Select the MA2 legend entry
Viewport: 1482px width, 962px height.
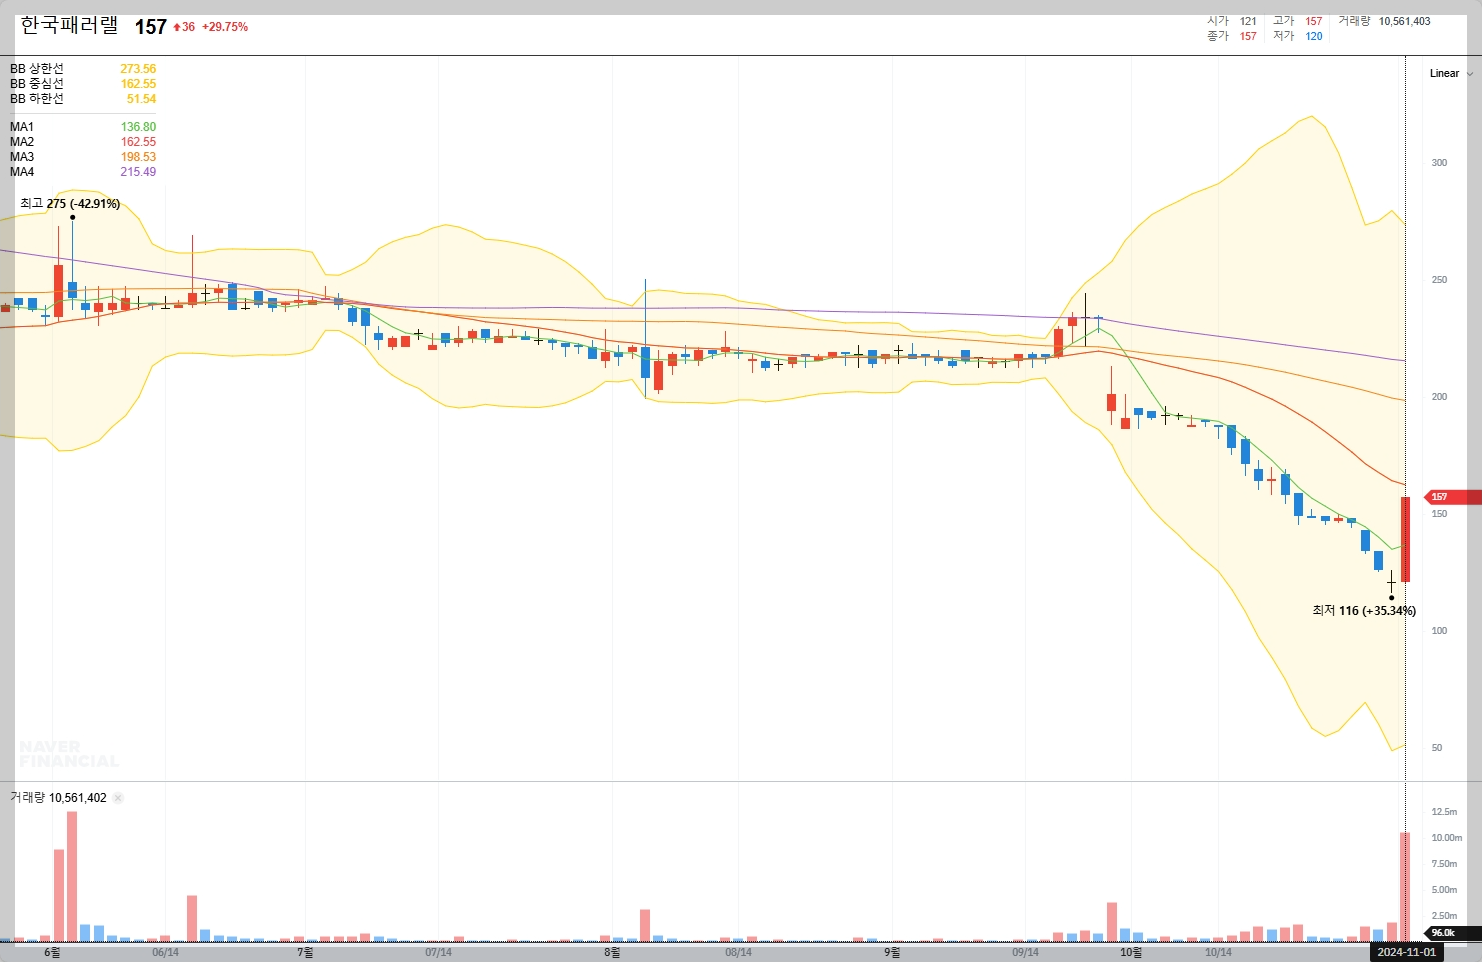point(83,142)
